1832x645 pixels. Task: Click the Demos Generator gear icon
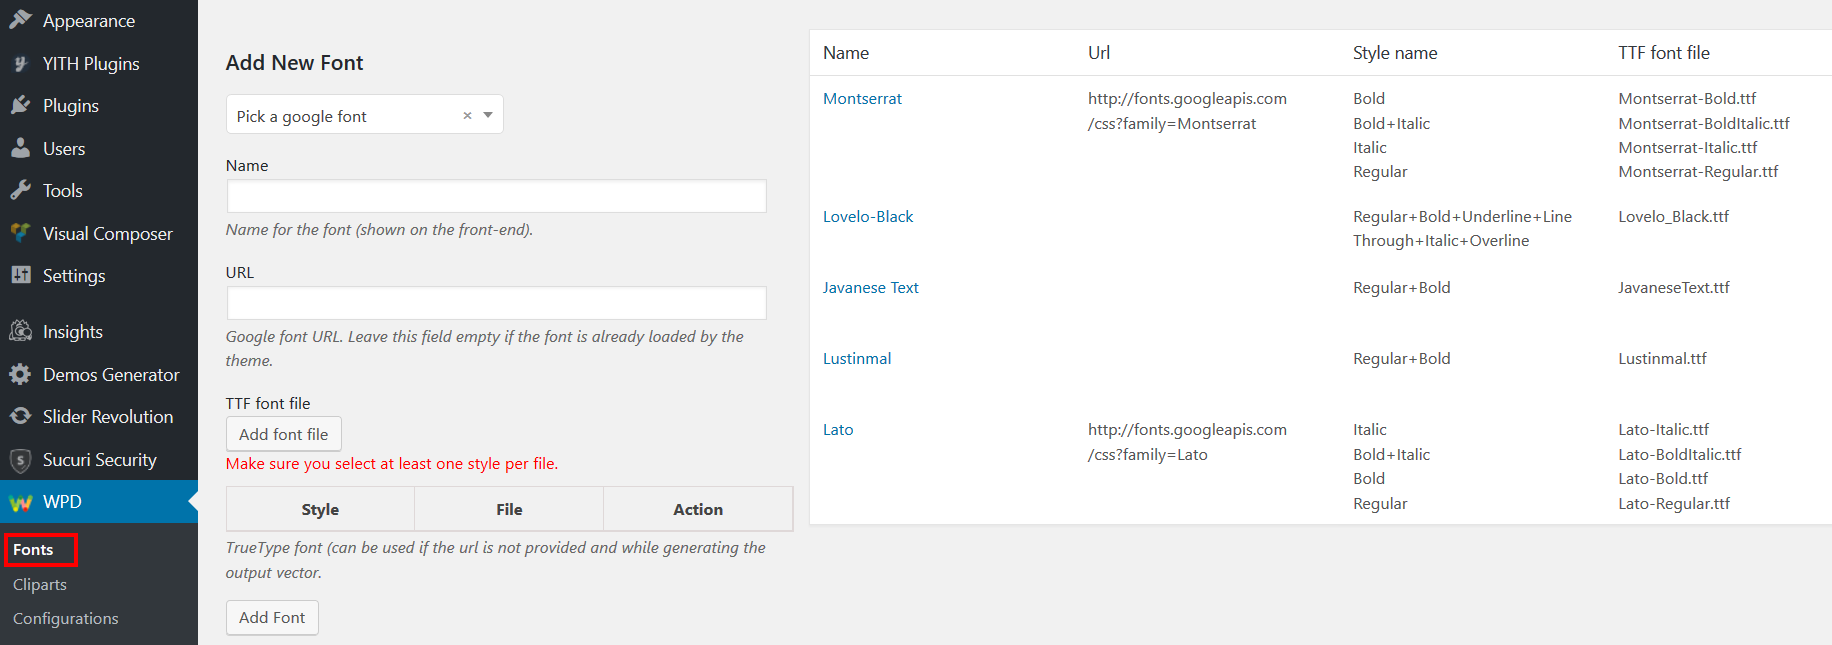pos(20,374)
